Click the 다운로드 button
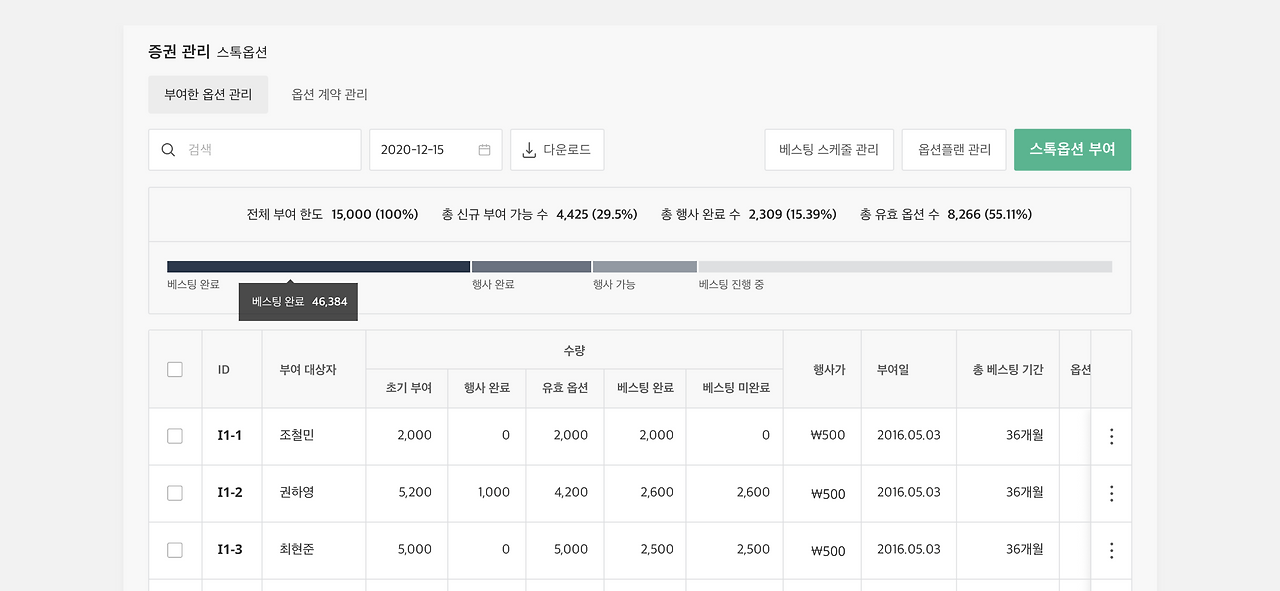The image size is (1280, 591). pyautogui.click(x=557, y=149)
